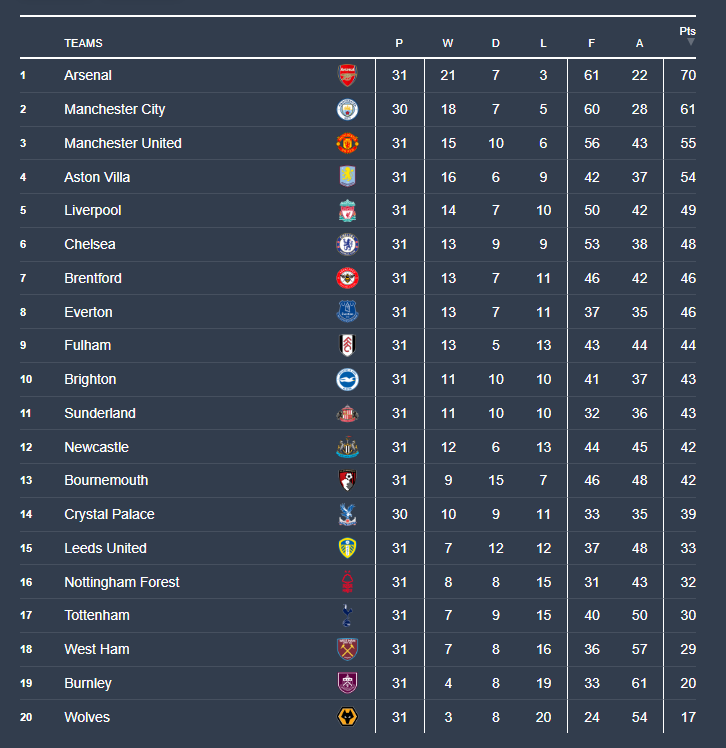Sort by the W wins column header

click(x=447, y=43)
